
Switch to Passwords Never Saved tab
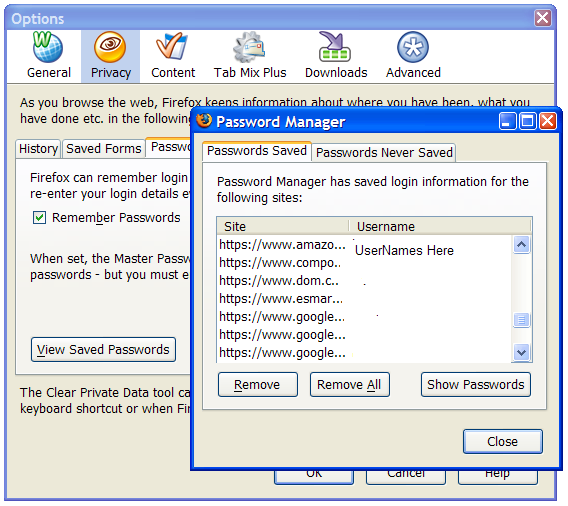tap(384, 152)
